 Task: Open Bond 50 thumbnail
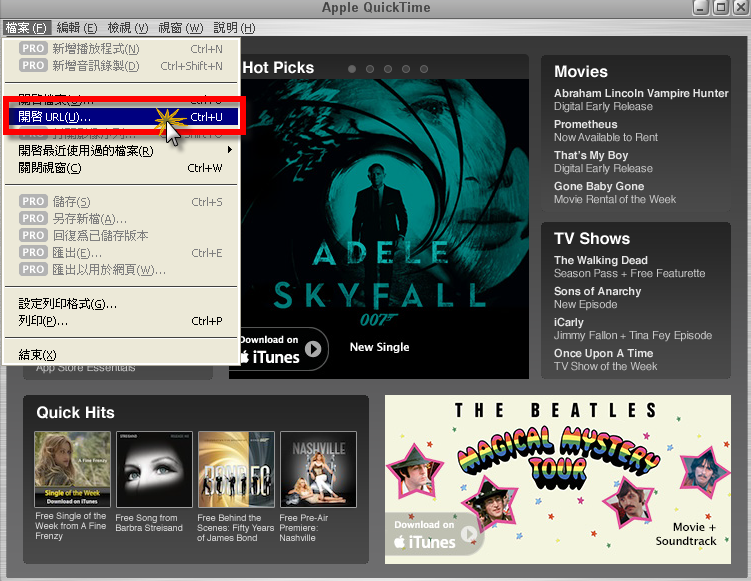237,469
